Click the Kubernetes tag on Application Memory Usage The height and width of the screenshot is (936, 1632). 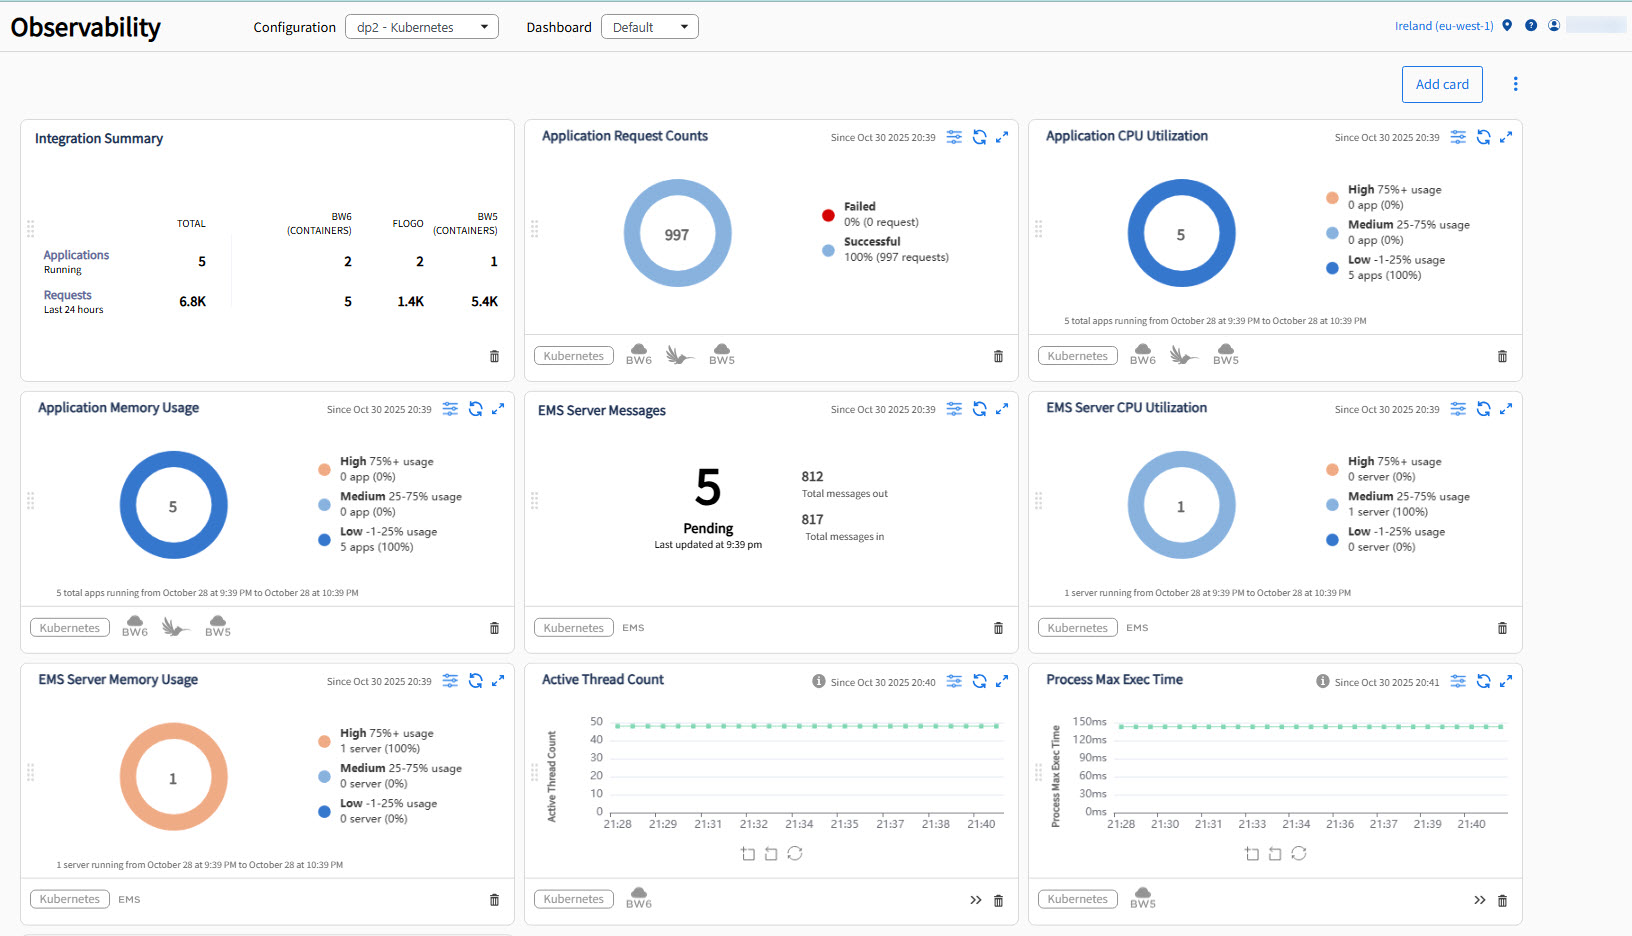(x=70, y=628)
